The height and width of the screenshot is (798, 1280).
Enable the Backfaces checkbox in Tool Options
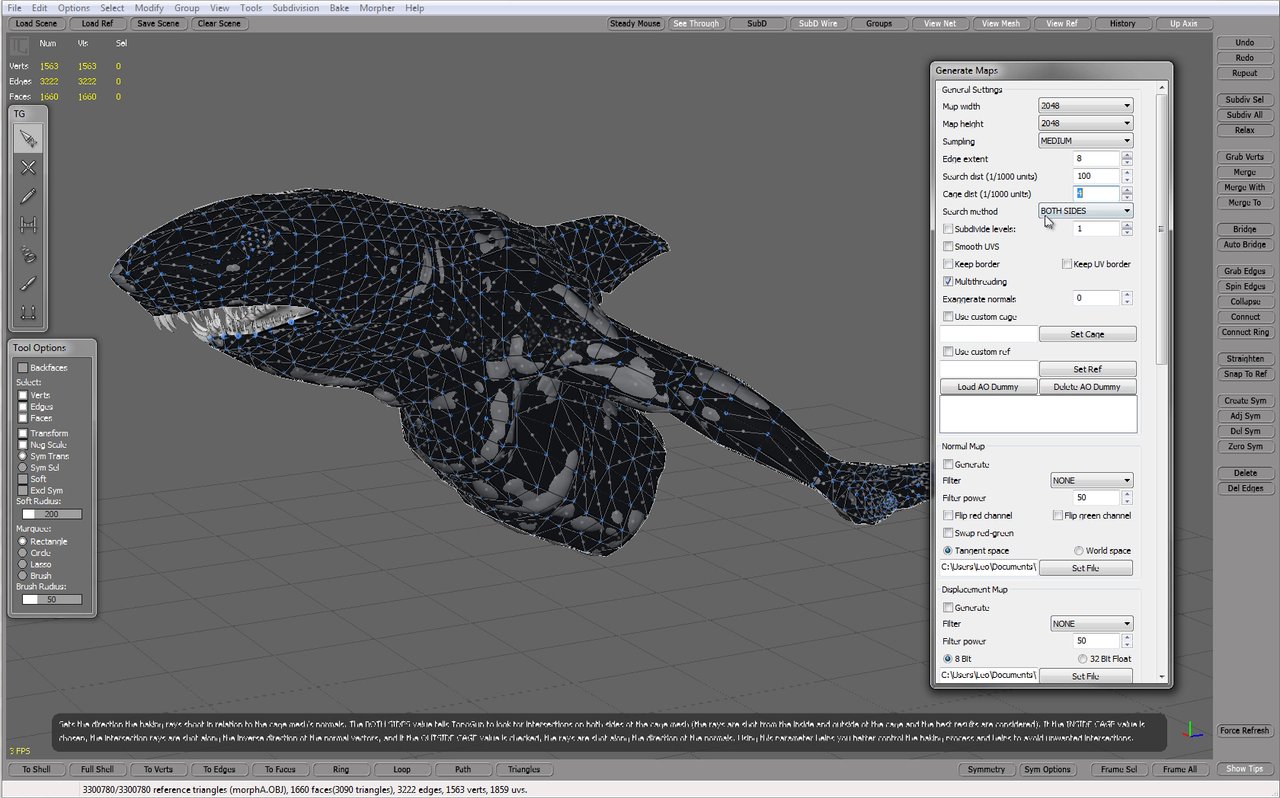pyautogui.click(x=23, y=368)
